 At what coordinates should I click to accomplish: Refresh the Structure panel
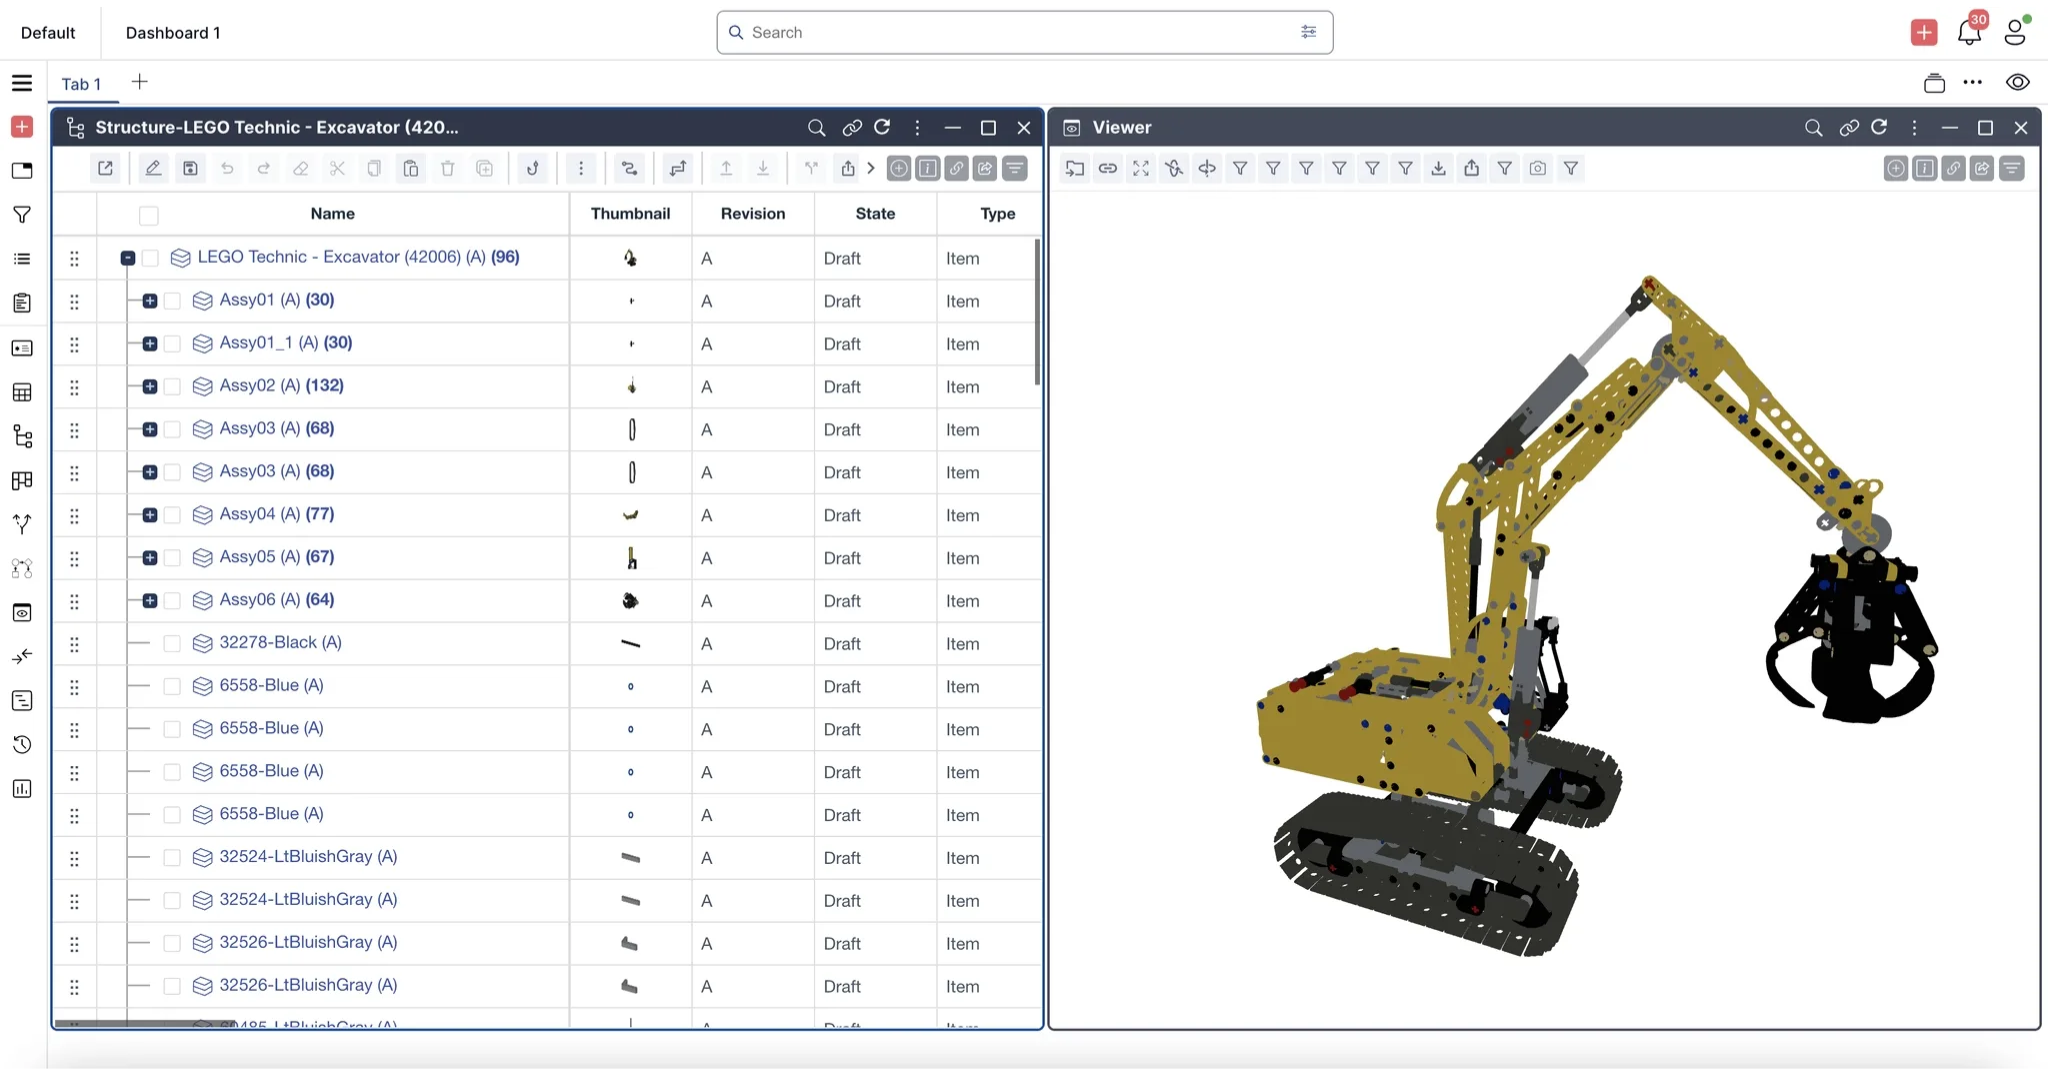point(882,128)
